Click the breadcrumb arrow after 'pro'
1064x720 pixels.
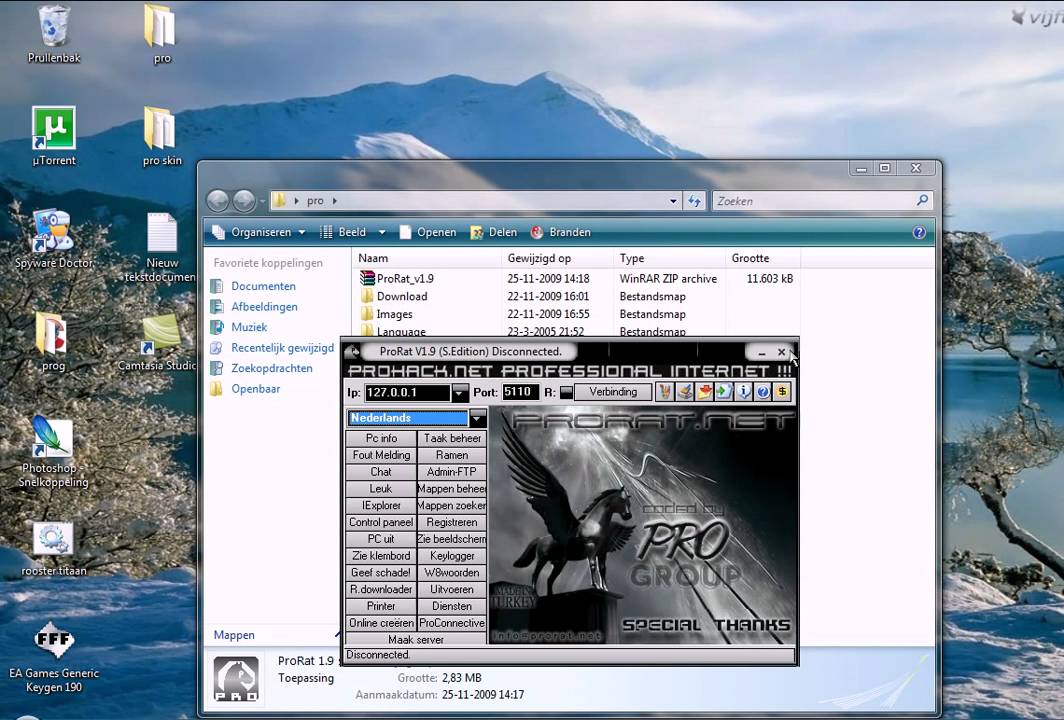(x=335, y=201)
